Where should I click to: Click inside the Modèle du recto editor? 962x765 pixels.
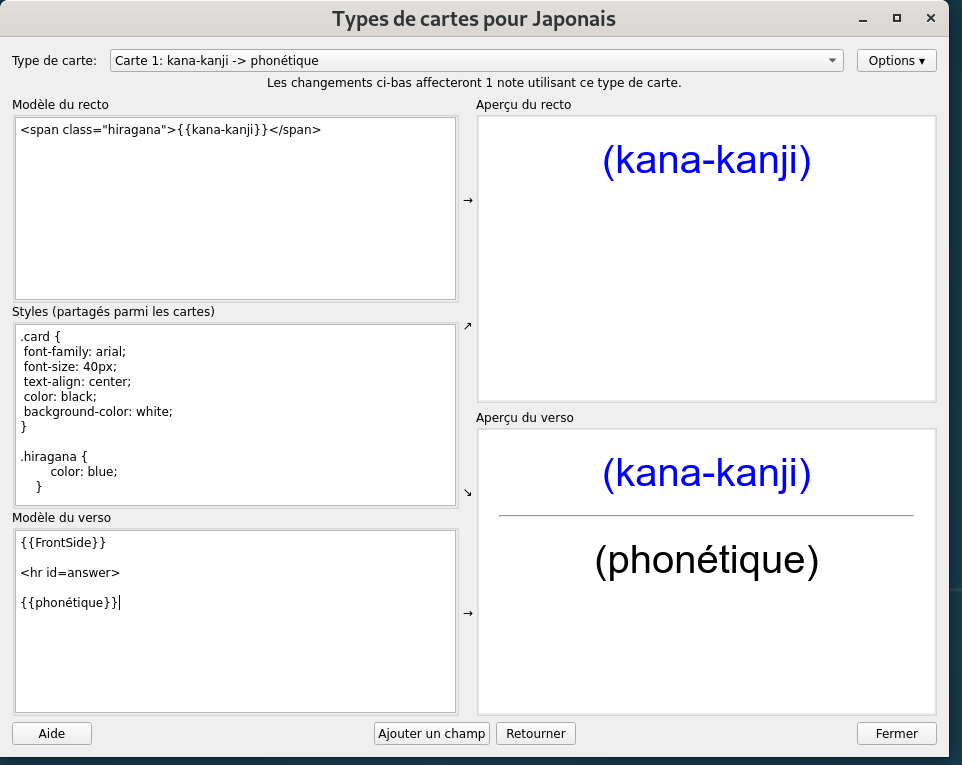(x=235, y=210)
